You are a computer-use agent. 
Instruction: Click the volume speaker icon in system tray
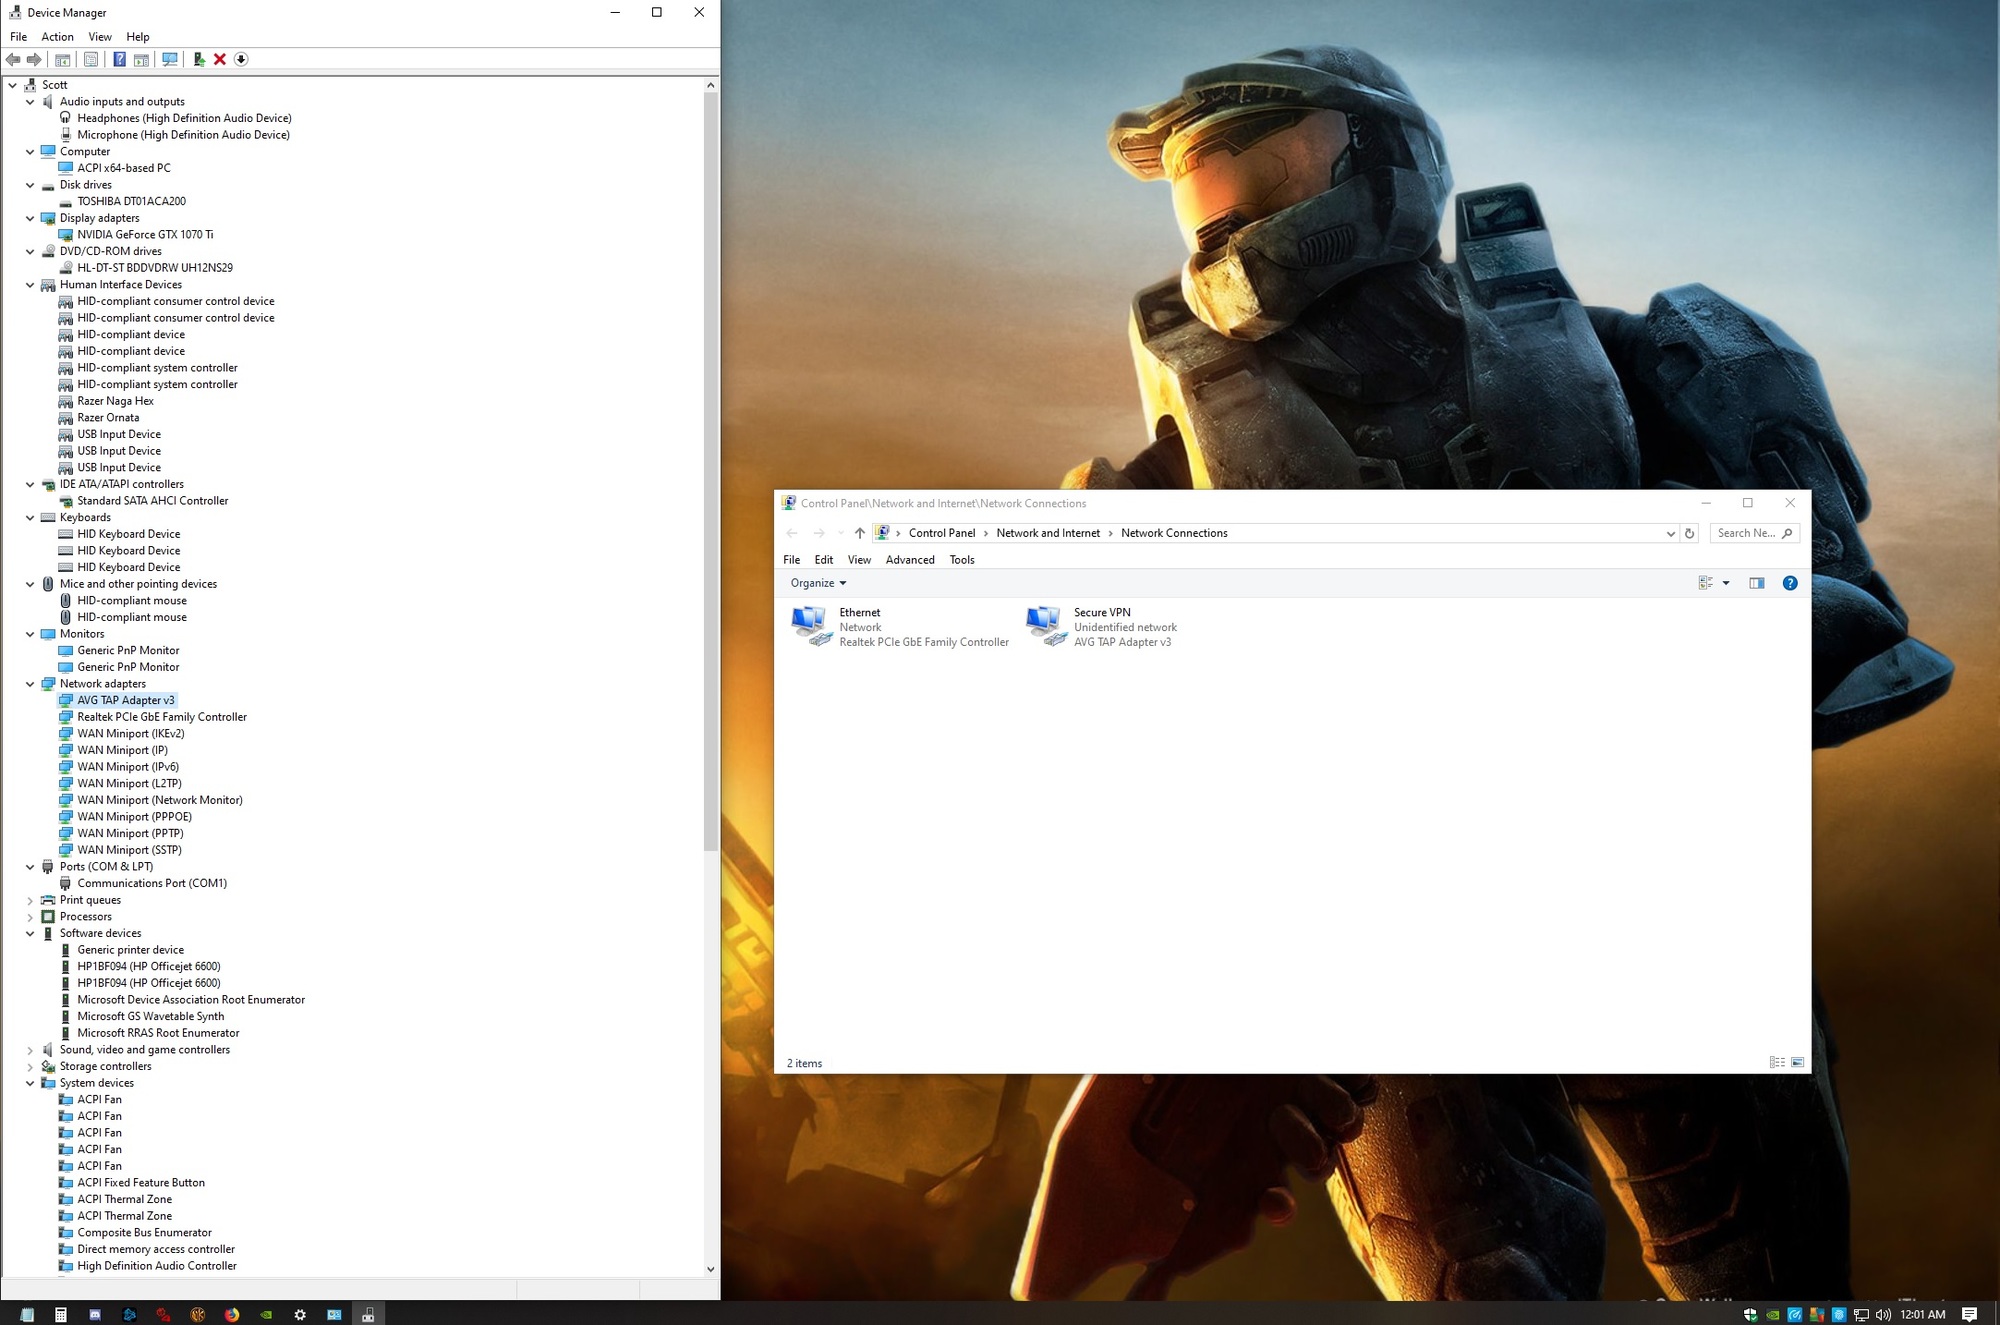[1883, 1315]
